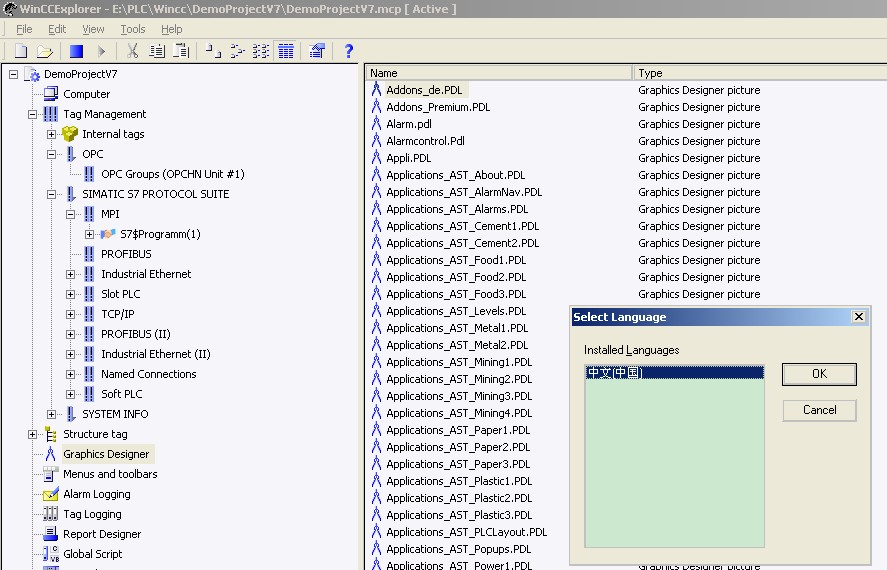
Task: Collapse the SIMATIC S7 PROTOCOL SUITE node
Action: pyautogui.click(x=52, y=194)
